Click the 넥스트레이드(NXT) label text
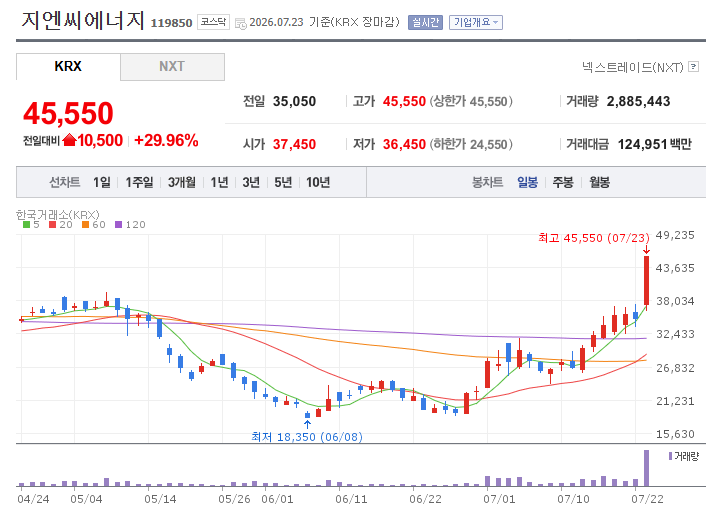 click(633, 67)
